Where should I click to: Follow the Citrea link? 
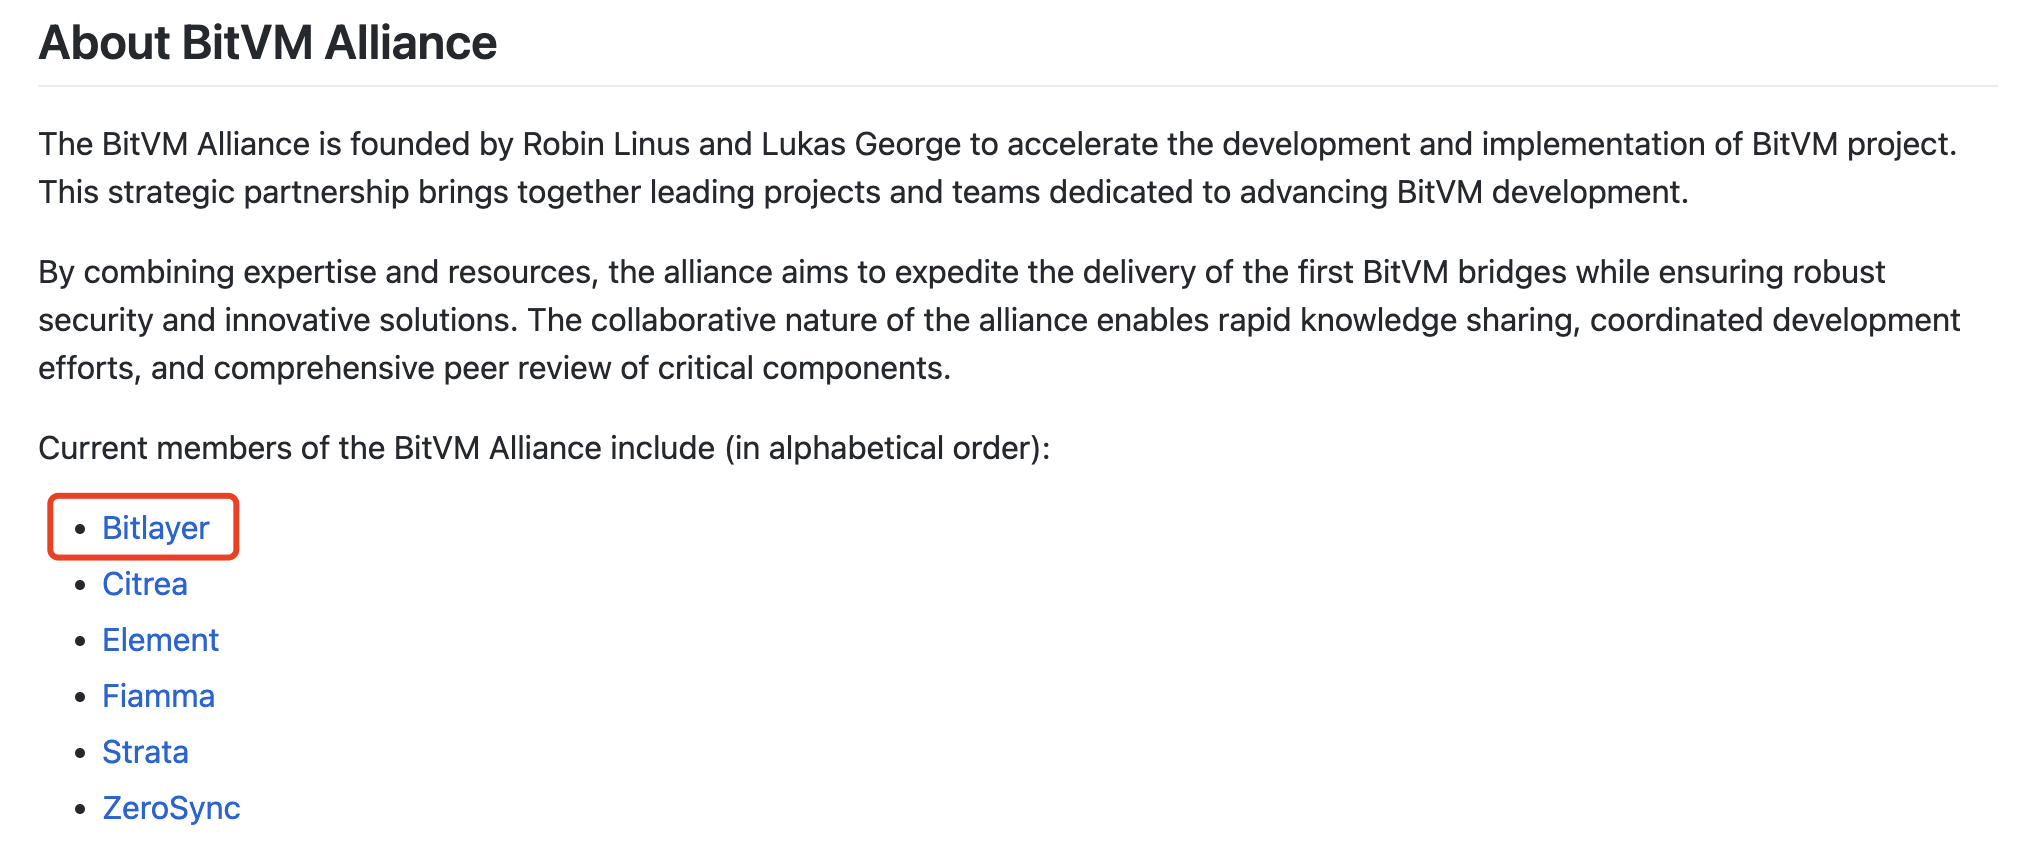144,584
